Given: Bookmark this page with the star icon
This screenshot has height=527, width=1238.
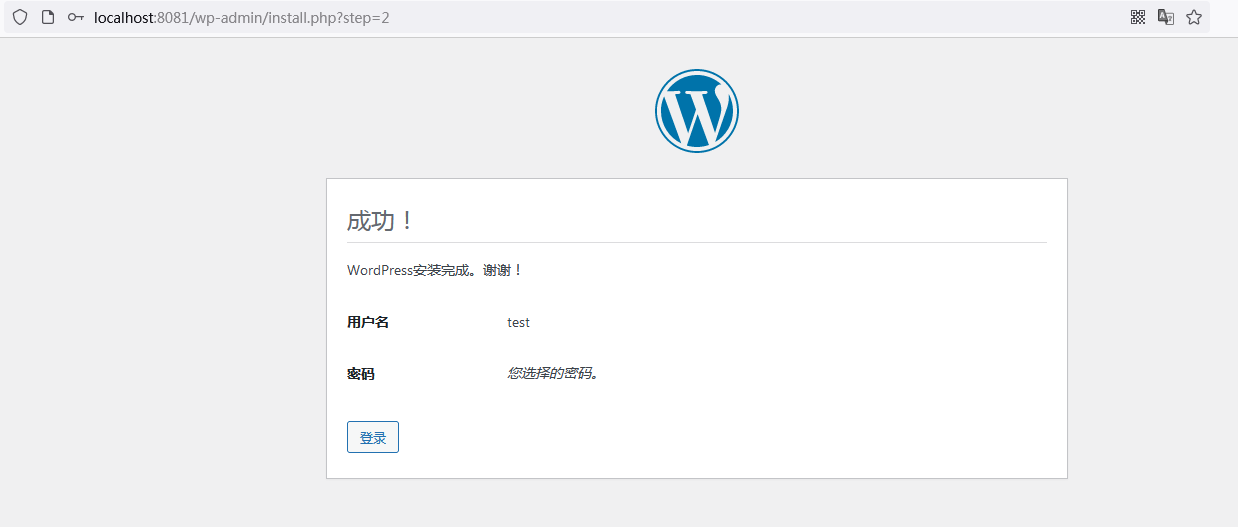Looking at the screenshot, I should [x=1194, y=17].
